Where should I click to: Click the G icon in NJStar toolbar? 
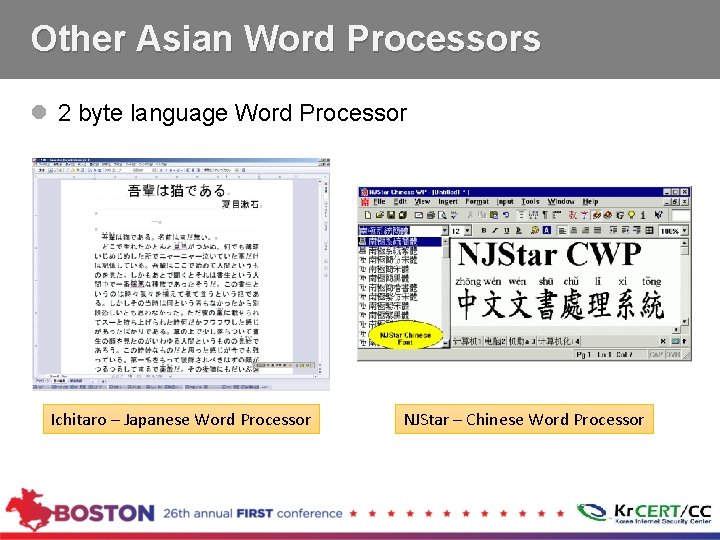click(x=620, y=215)
